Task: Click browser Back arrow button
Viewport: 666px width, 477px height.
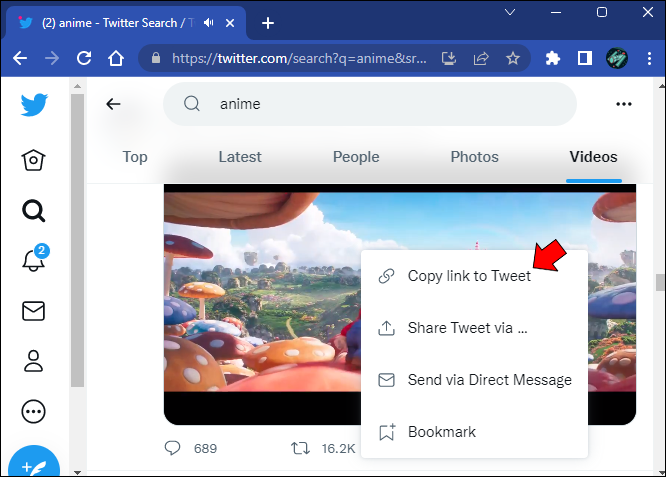Action: [x=20, y=58]
